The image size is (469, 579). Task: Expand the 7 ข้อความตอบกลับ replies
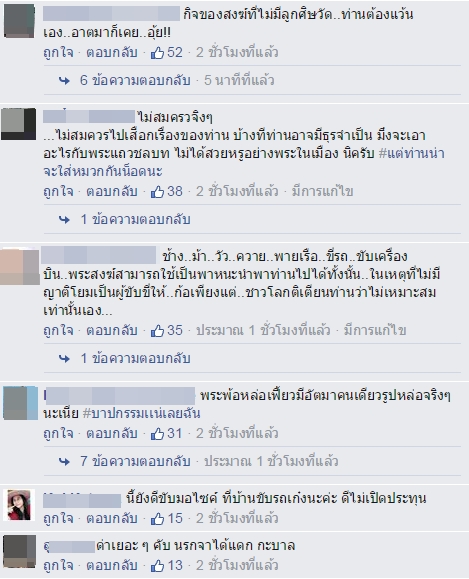pos(135,461)
